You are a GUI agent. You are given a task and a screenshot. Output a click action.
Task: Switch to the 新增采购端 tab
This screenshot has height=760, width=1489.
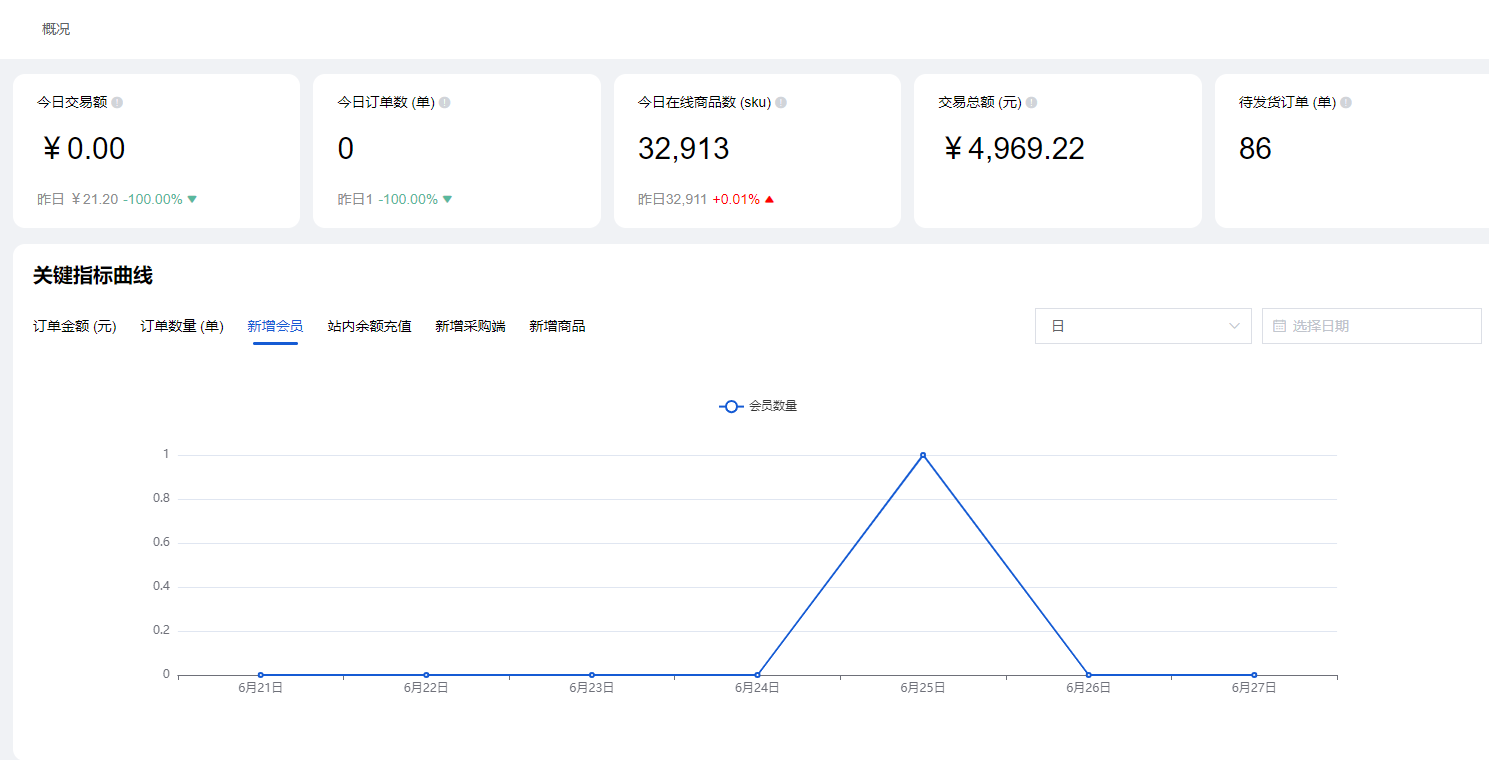click(x=470, y=326)
